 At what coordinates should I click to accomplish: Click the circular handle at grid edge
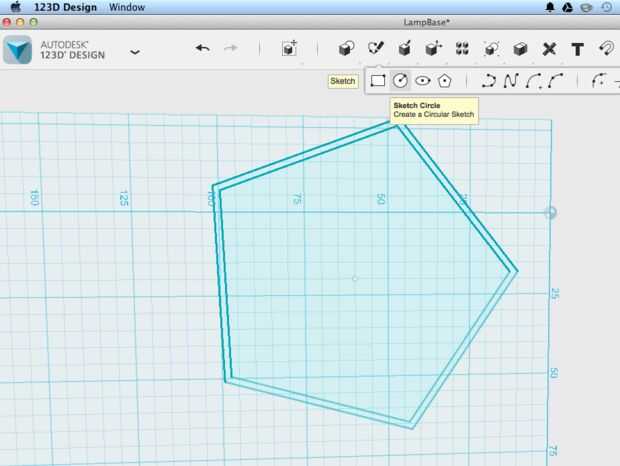(x=550, y=213)
